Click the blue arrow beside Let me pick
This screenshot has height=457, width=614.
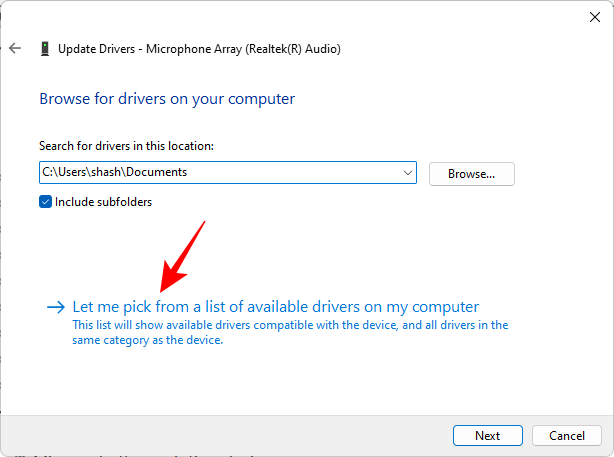point(56,307)
